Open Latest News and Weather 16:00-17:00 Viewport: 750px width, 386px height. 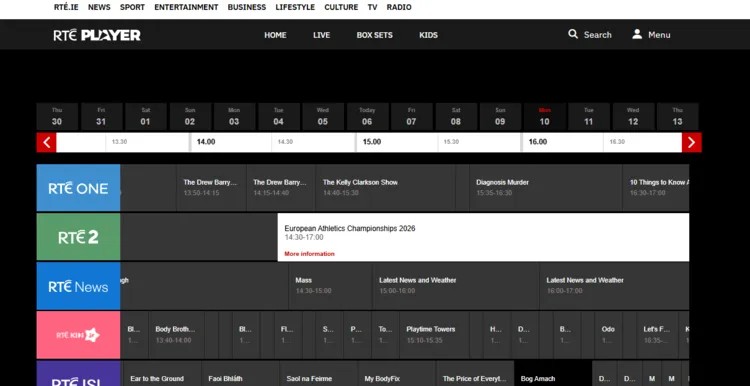tap(615, 286)
